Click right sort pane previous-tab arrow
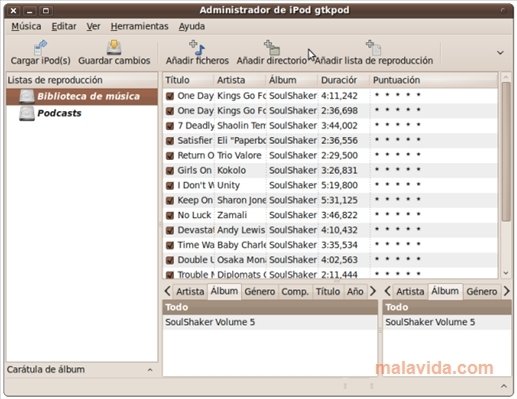 (387, 291)
